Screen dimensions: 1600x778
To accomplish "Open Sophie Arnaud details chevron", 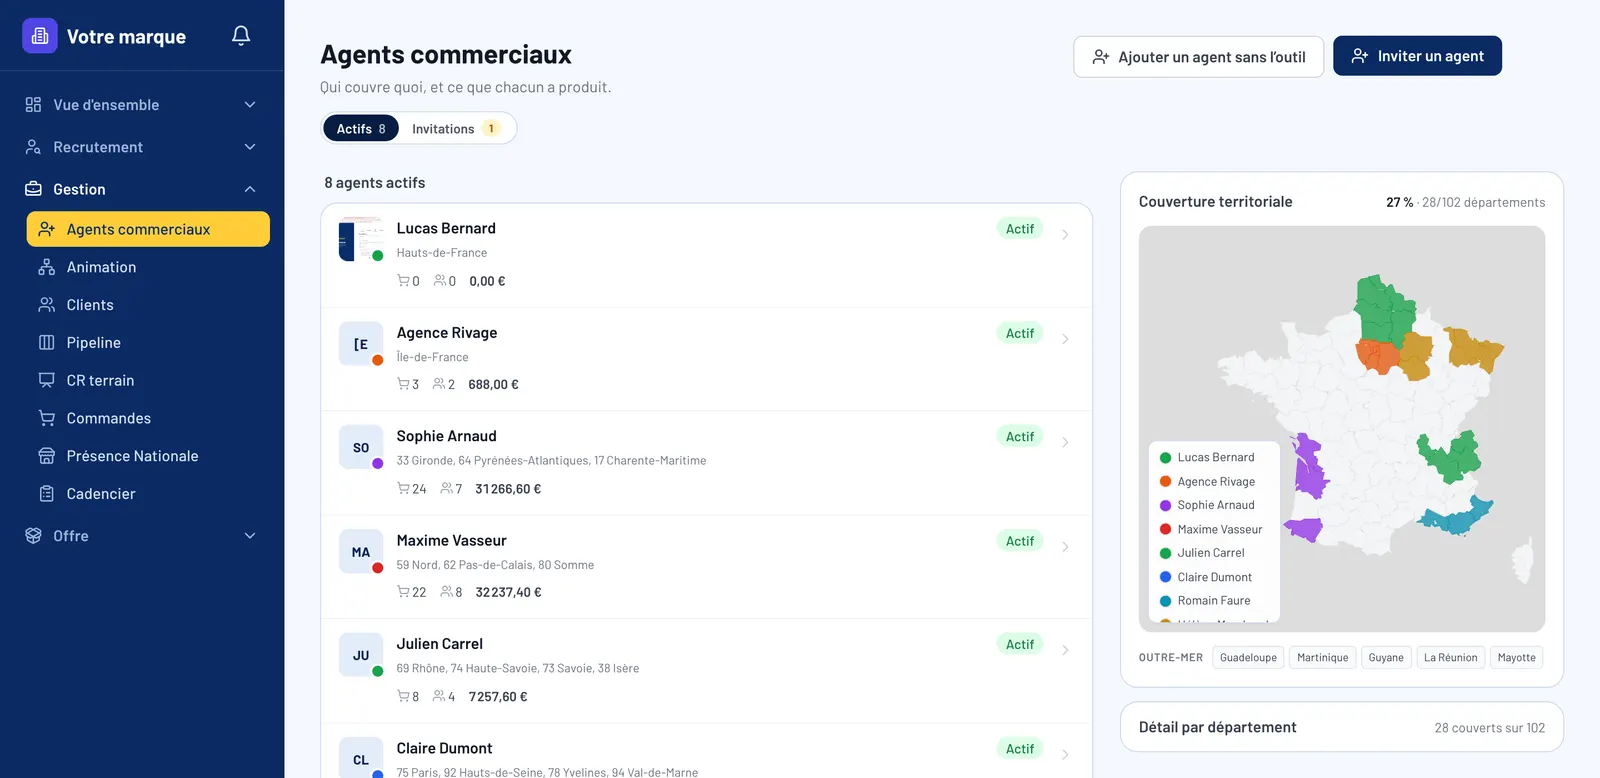I will click(1065, 442).
